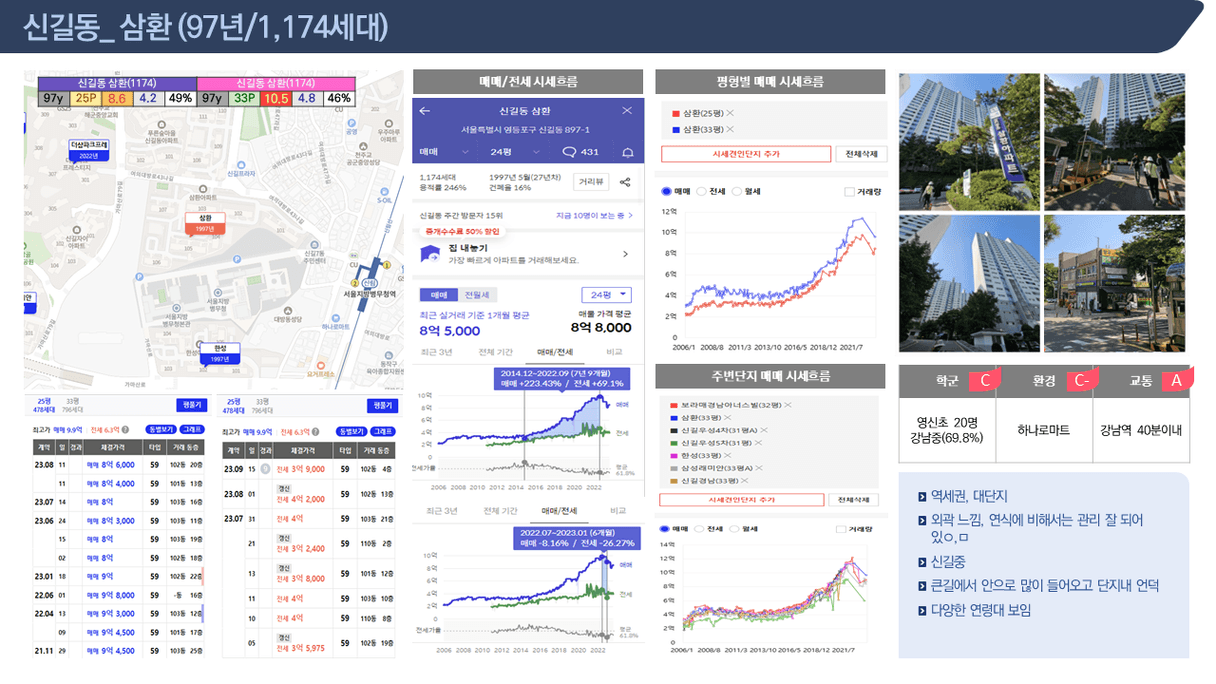
Task: Click 동별보기 in the 매매 transaction list
Action: click(160, 430)
